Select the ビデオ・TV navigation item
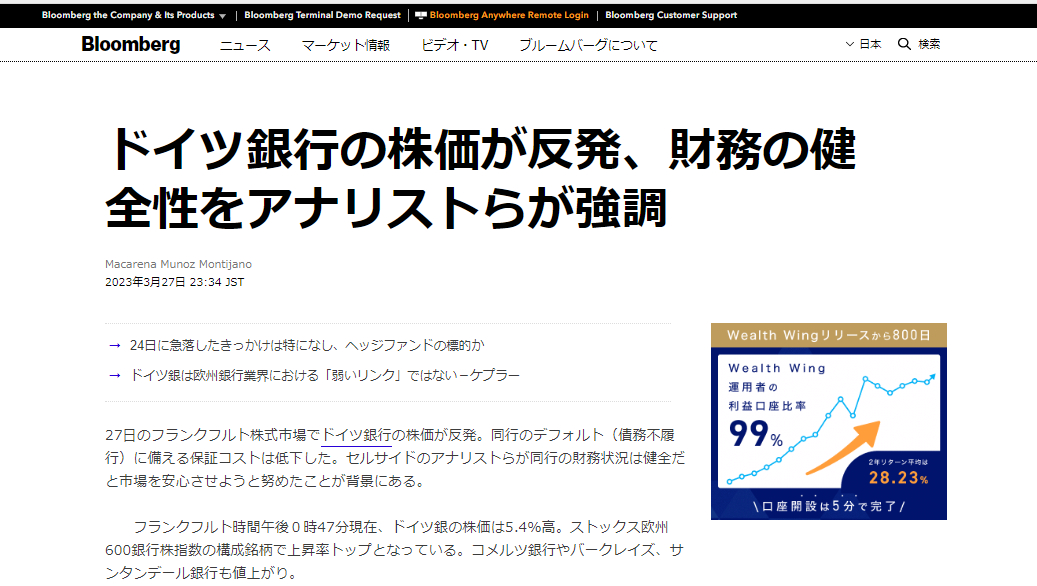1037x586 pixels. click(x=454, y=44)
